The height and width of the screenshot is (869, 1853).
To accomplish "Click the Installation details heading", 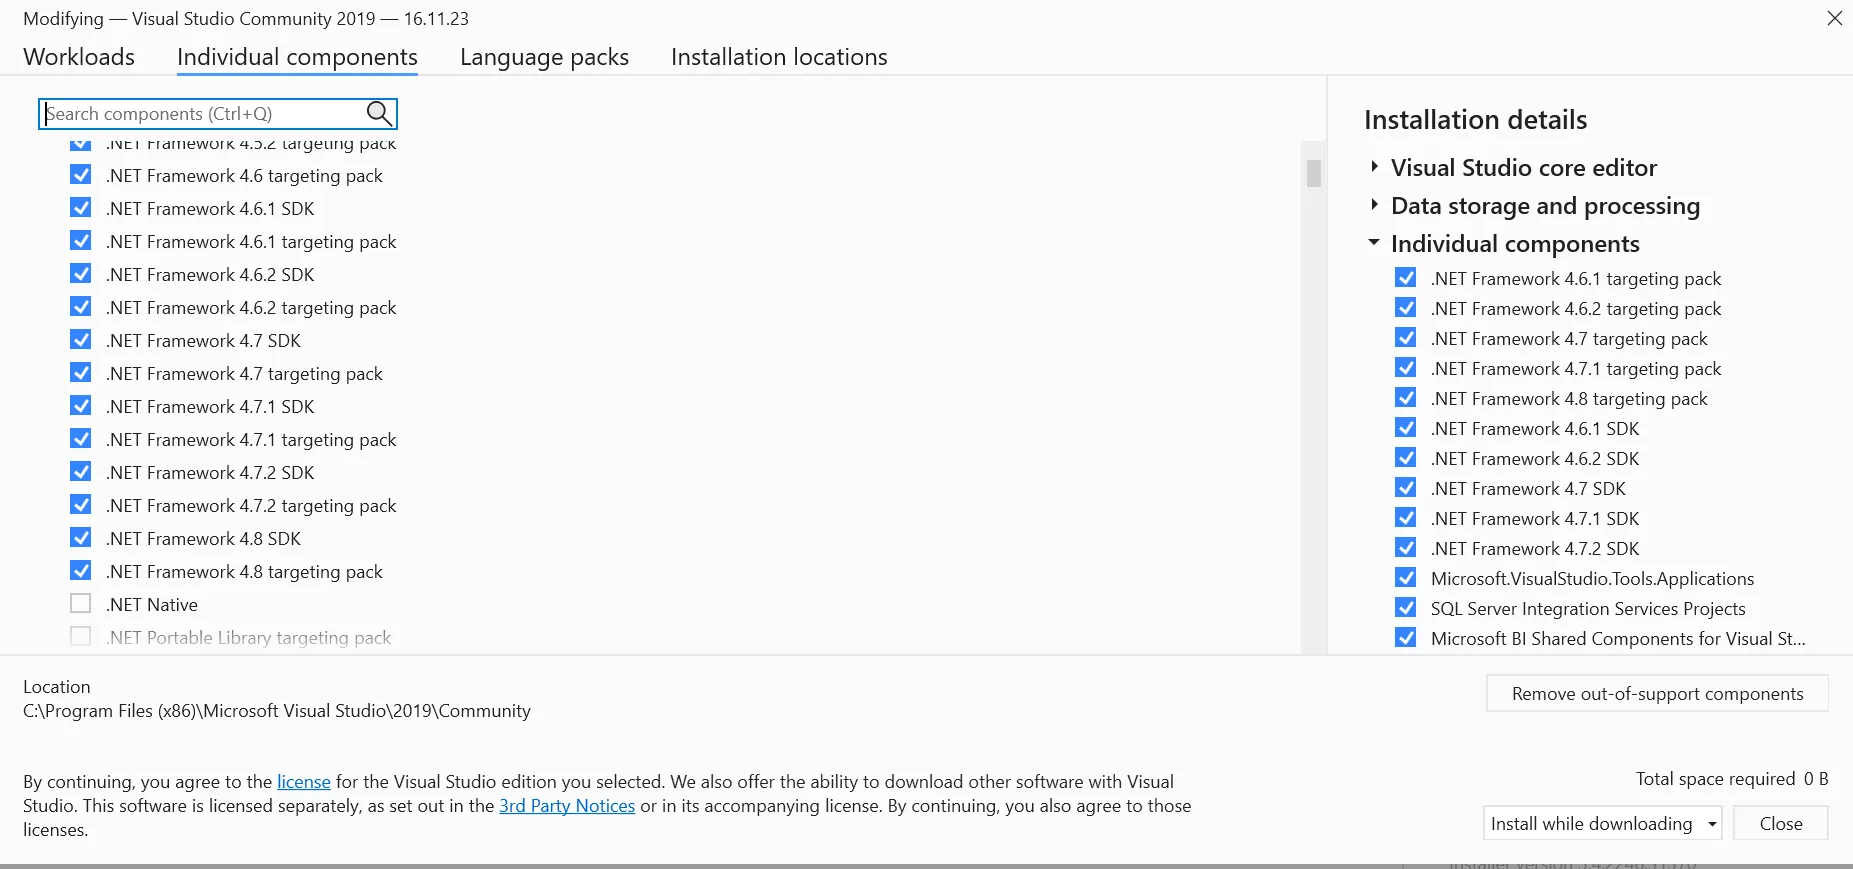I will [1475, 120].
